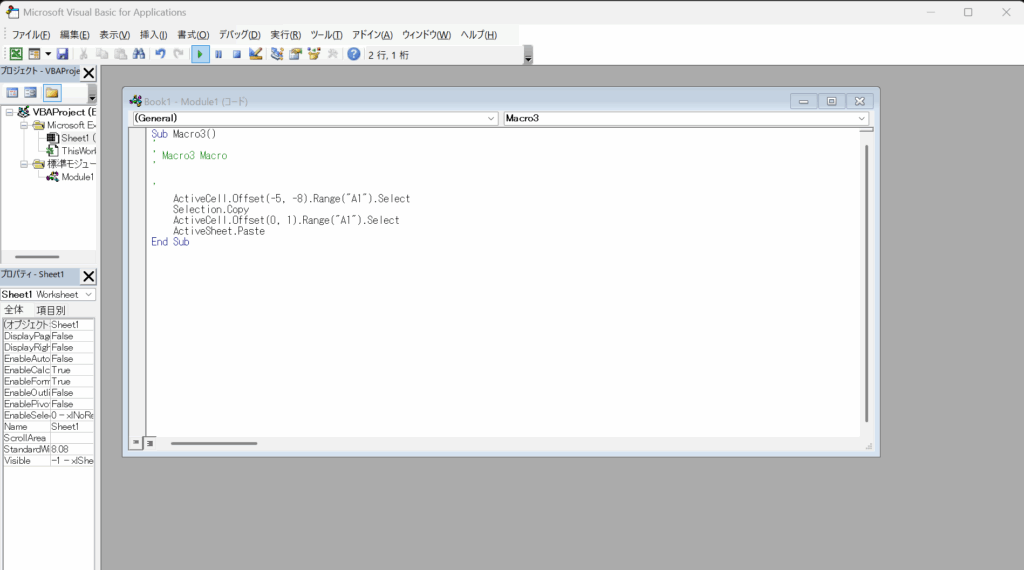Close the プロジェクト panel with its X button
The image size is (1024, 570).
point(88,73)
